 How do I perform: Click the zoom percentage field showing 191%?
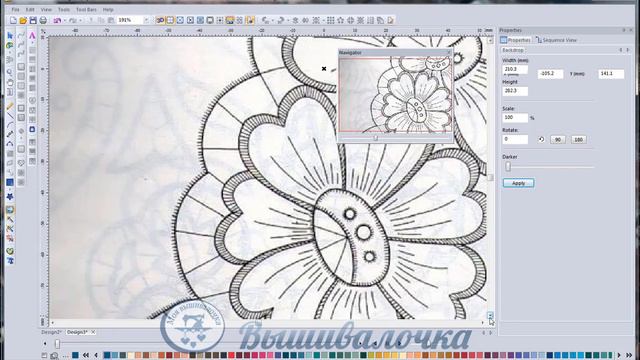[129, 20]
